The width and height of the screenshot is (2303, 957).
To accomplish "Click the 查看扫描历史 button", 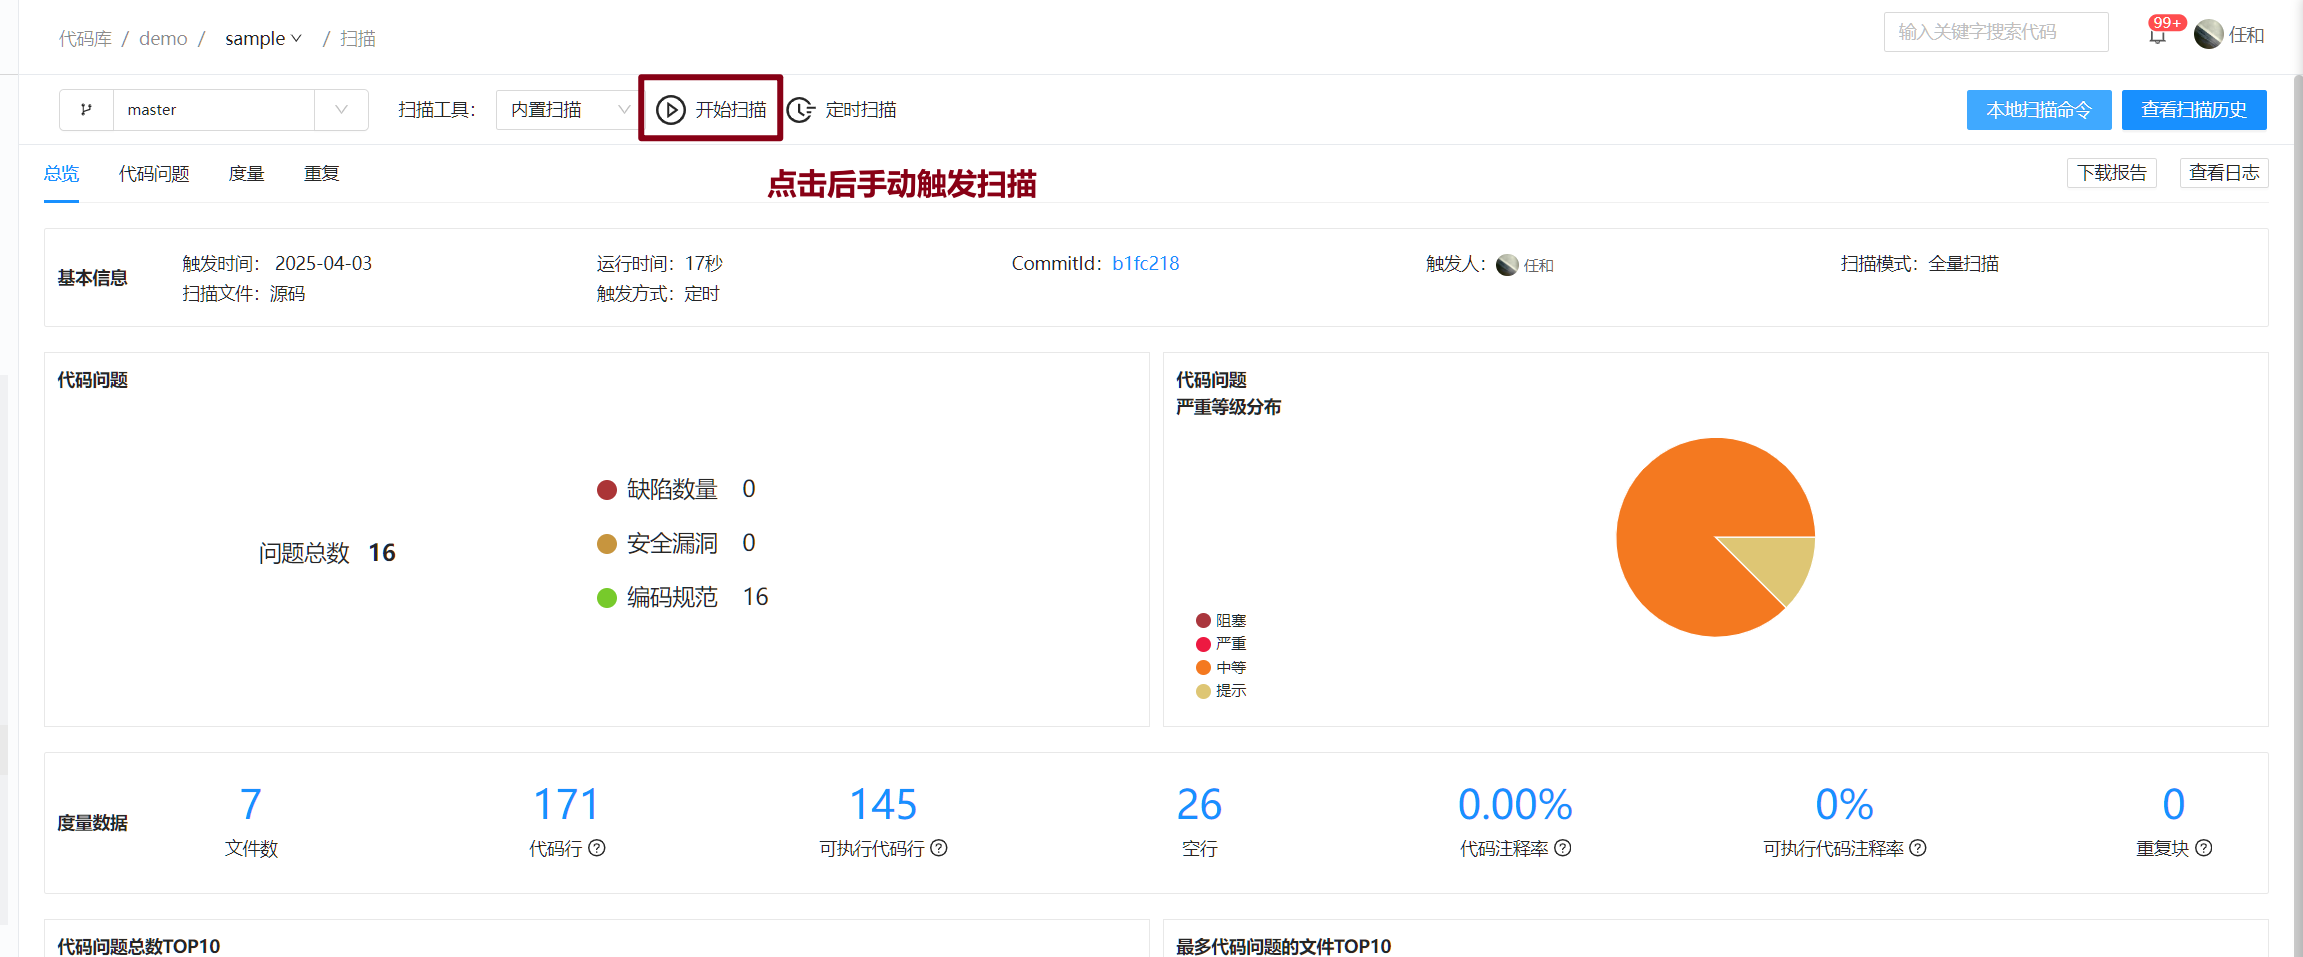I will point(2193,110).
